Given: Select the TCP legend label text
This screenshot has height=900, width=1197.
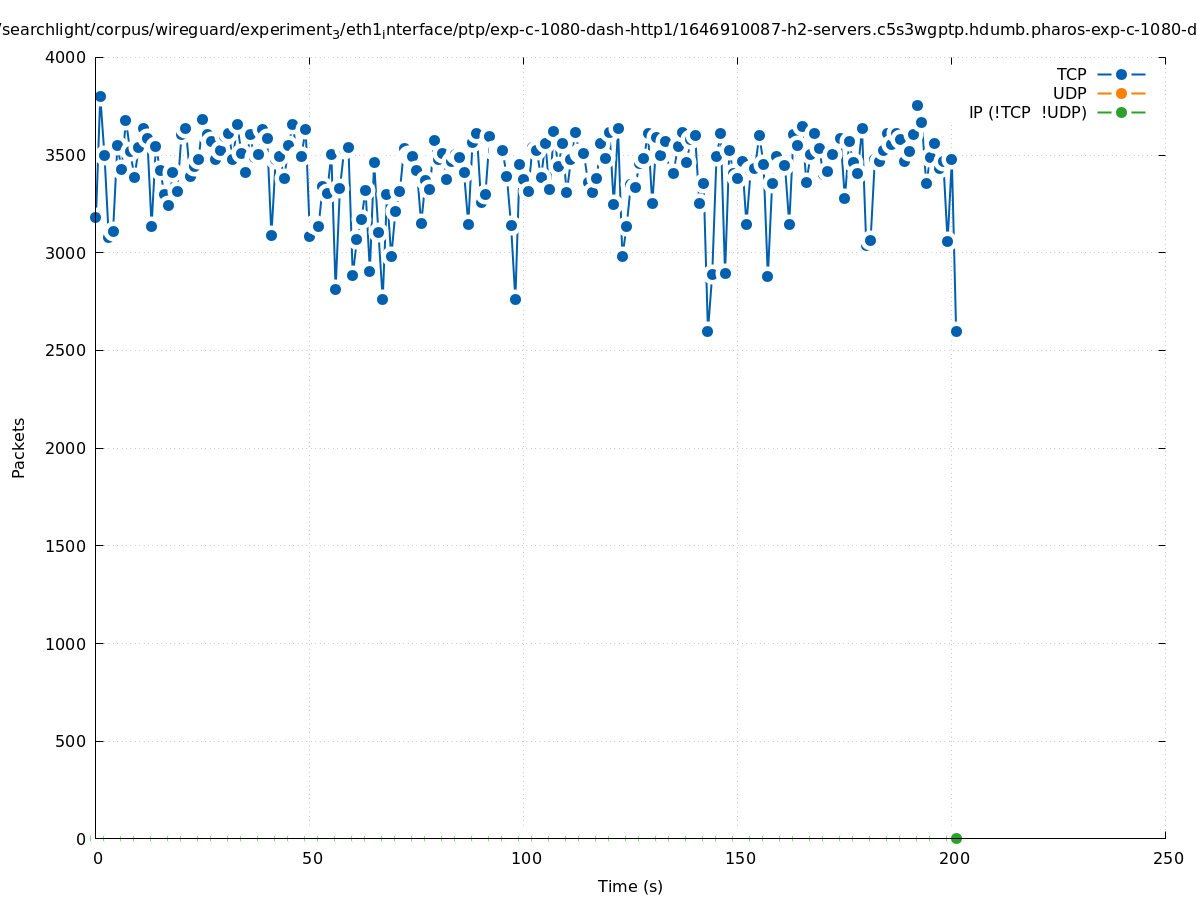Looking at the screenshot, I should [1071, 75].
